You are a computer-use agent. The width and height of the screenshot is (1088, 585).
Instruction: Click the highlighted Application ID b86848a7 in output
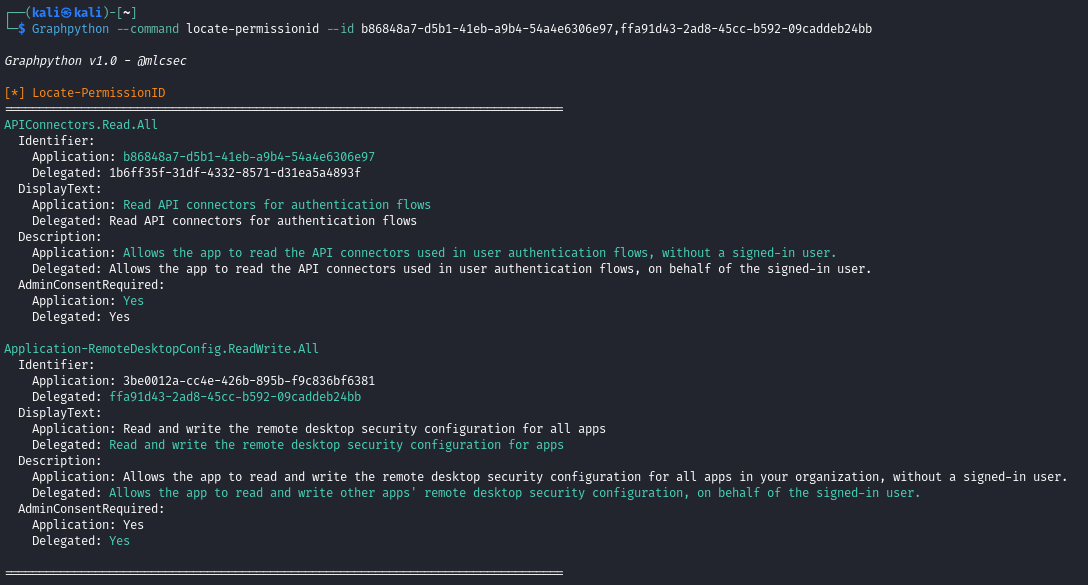tap(249, 157)
